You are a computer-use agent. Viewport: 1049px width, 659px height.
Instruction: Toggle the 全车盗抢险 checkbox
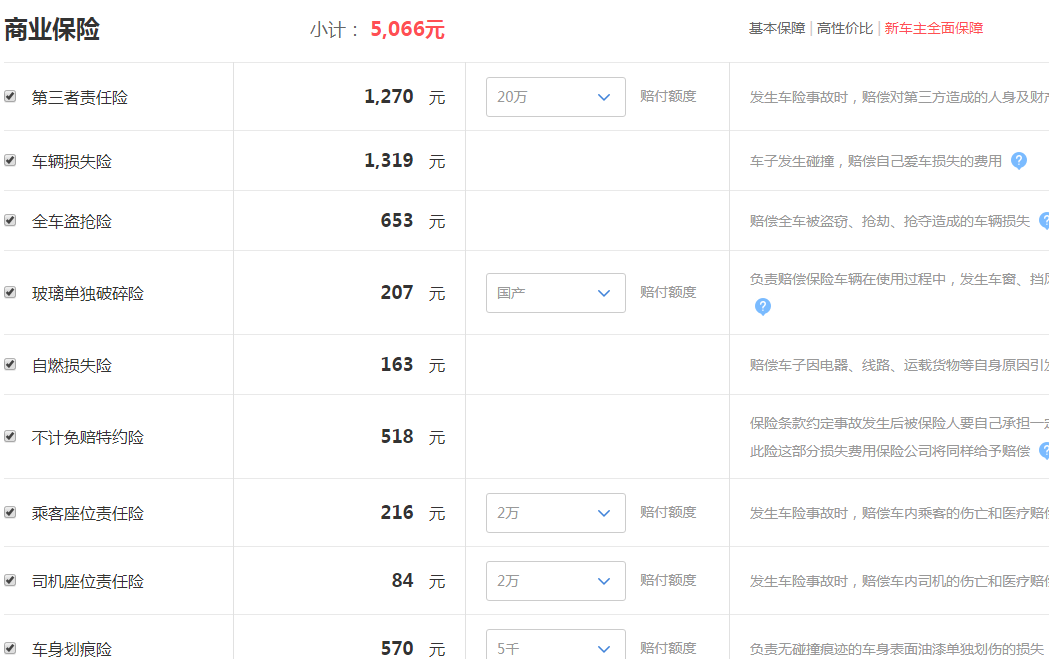tap(10, 221)
